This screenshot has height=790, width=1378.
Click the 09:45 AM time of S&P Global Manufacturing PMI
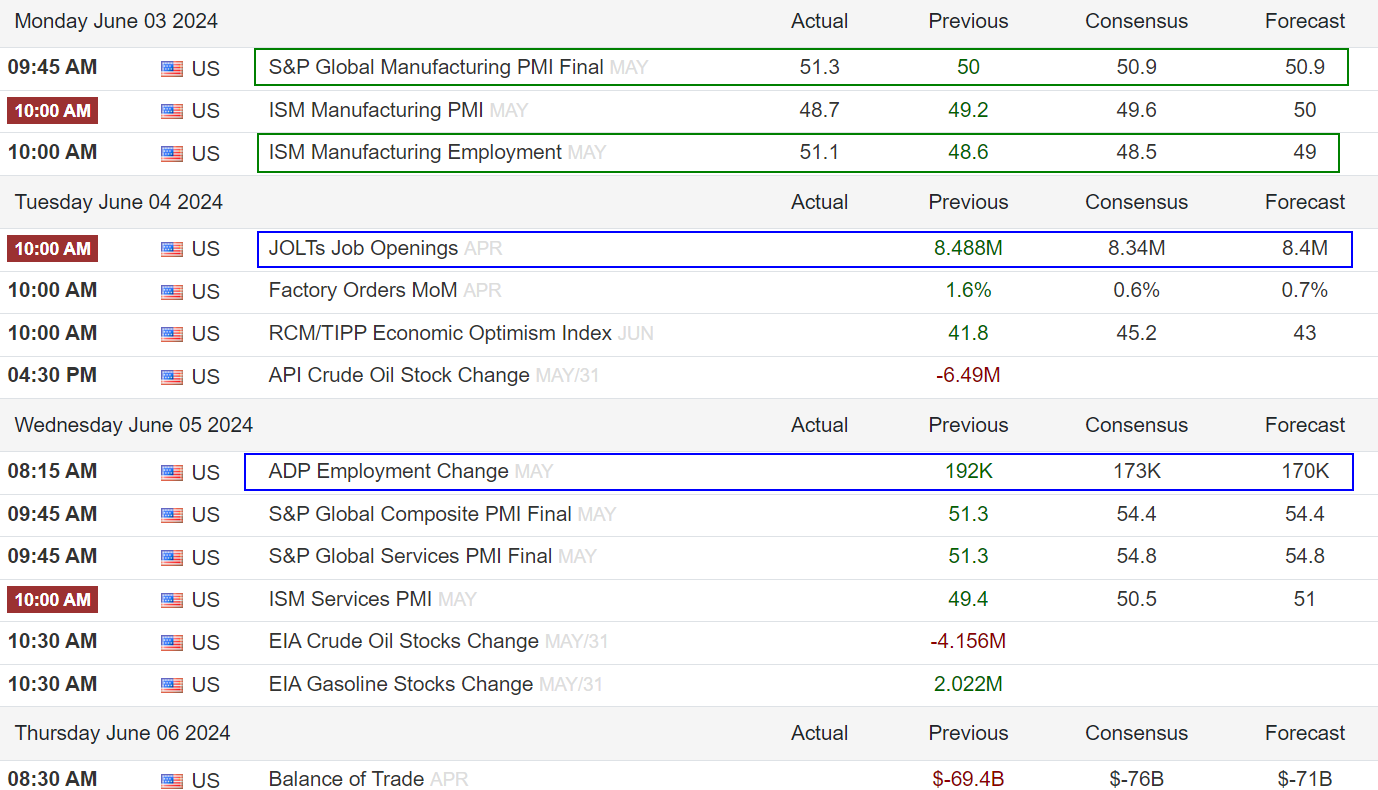[52, 67]
